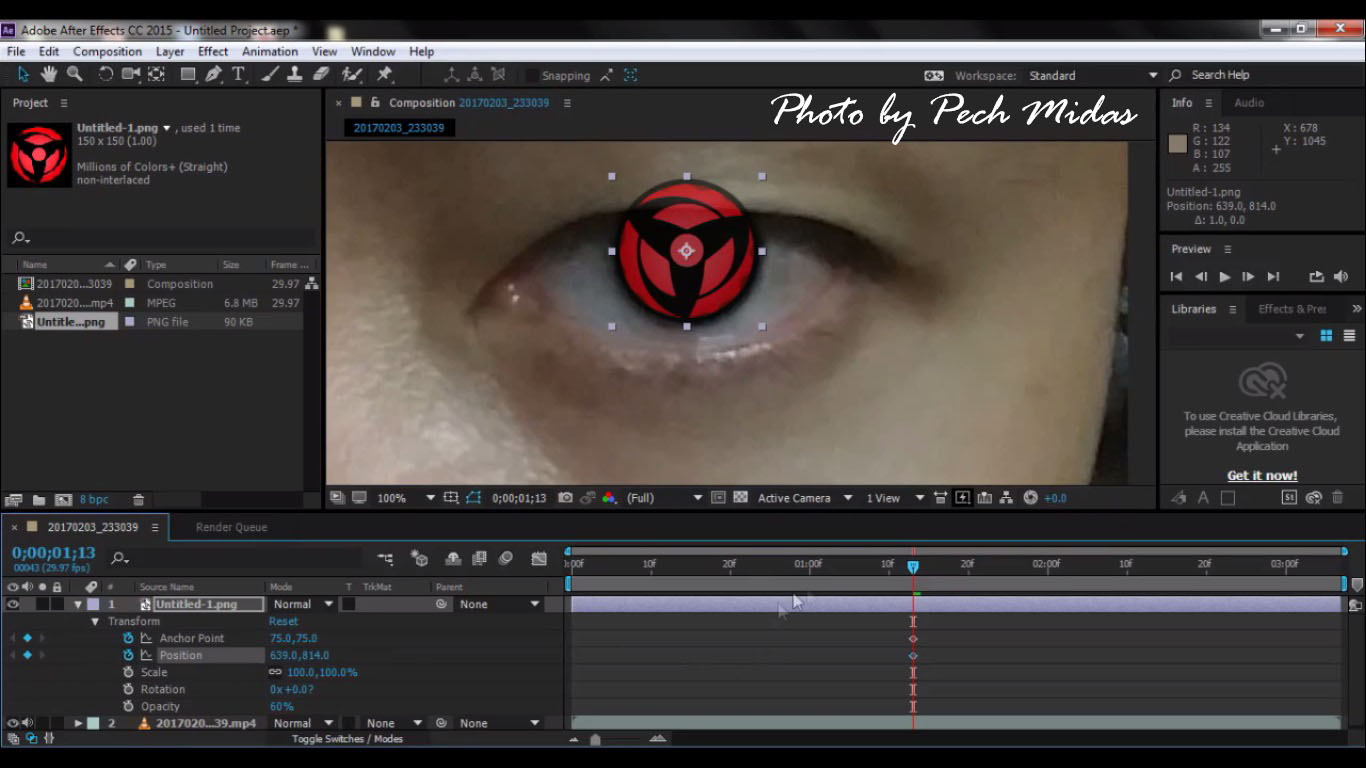1366x768 pixels.
Task: Mute audio of 2017020...39.mp4 layer
Action: pyautogui.click(x=28, y=723)
